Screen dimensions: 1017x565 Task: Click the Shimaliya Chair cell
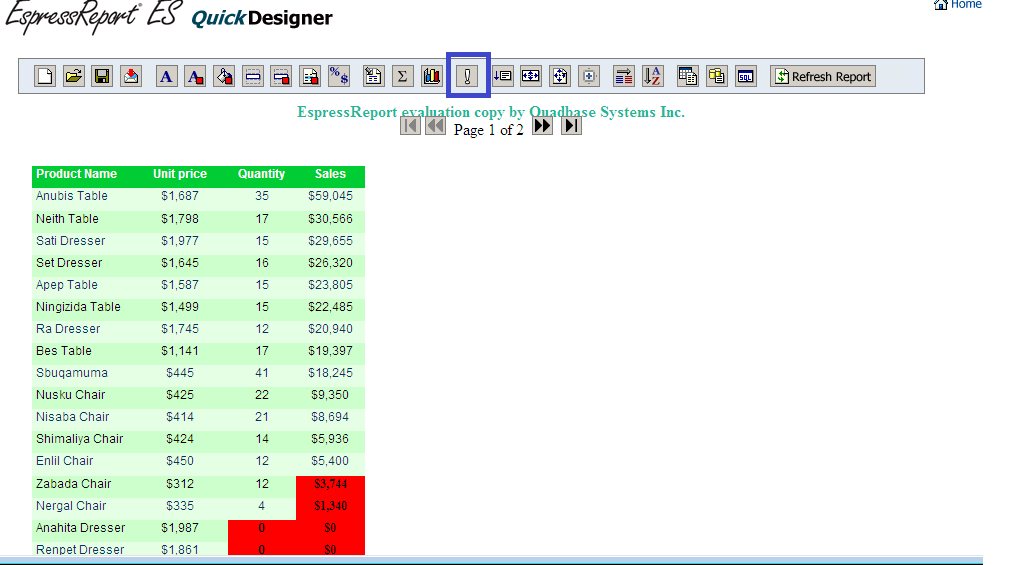tap(80, 440)
